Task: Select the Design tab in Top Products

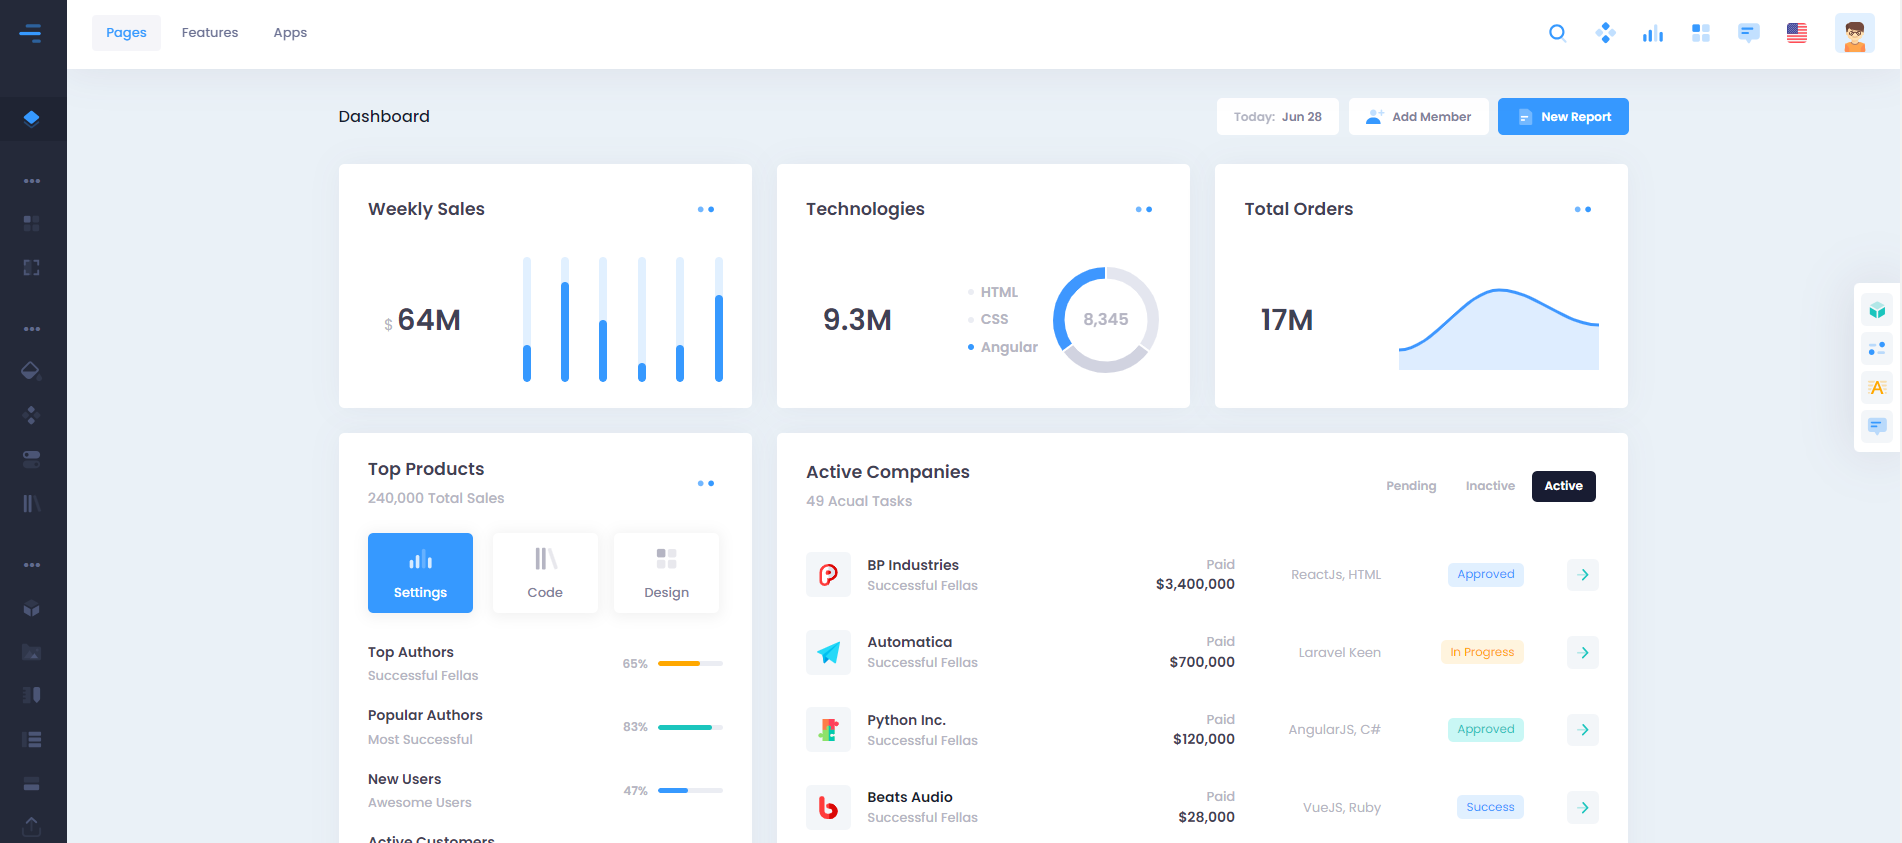Action: [666, 573]
